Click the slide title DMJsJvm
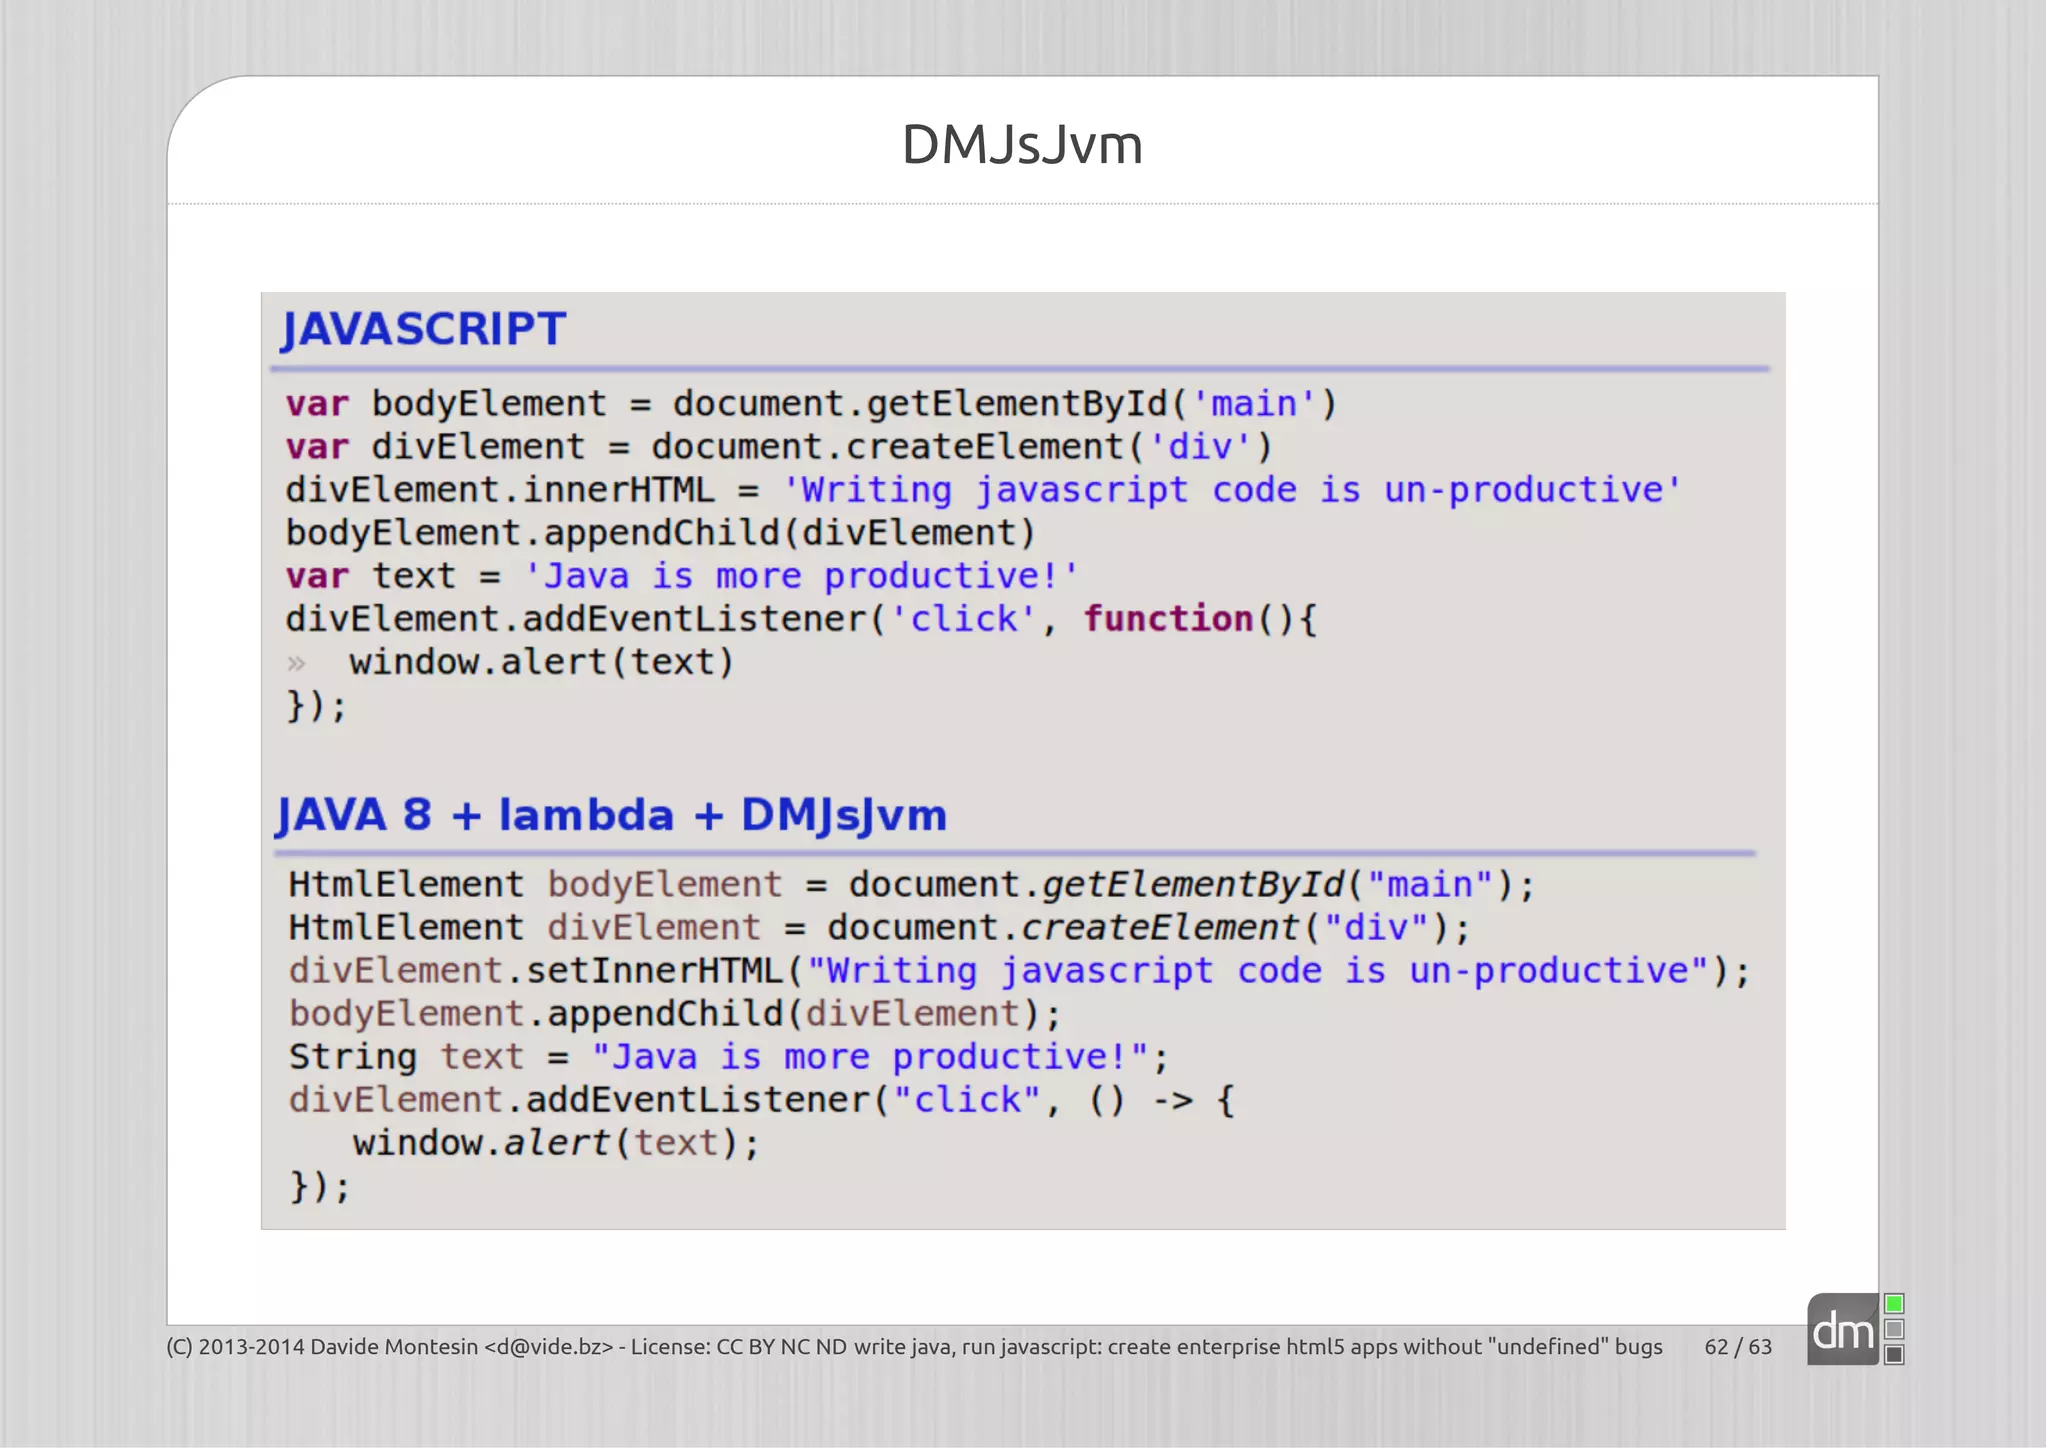The image size is (2048, 1448). tap(1022, 144)
